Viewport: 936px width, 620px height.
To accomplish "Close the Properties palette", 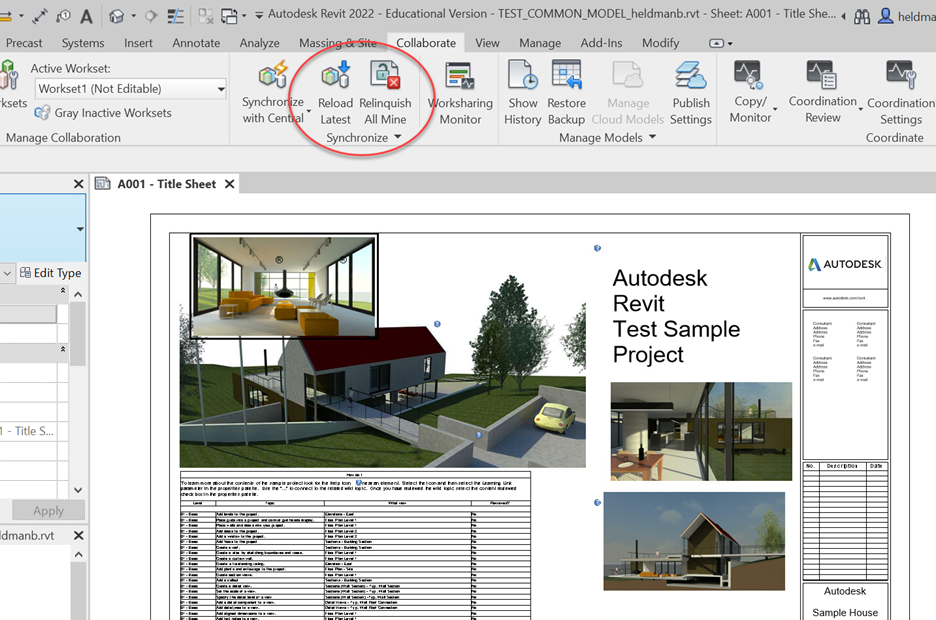I will (78, 184).
